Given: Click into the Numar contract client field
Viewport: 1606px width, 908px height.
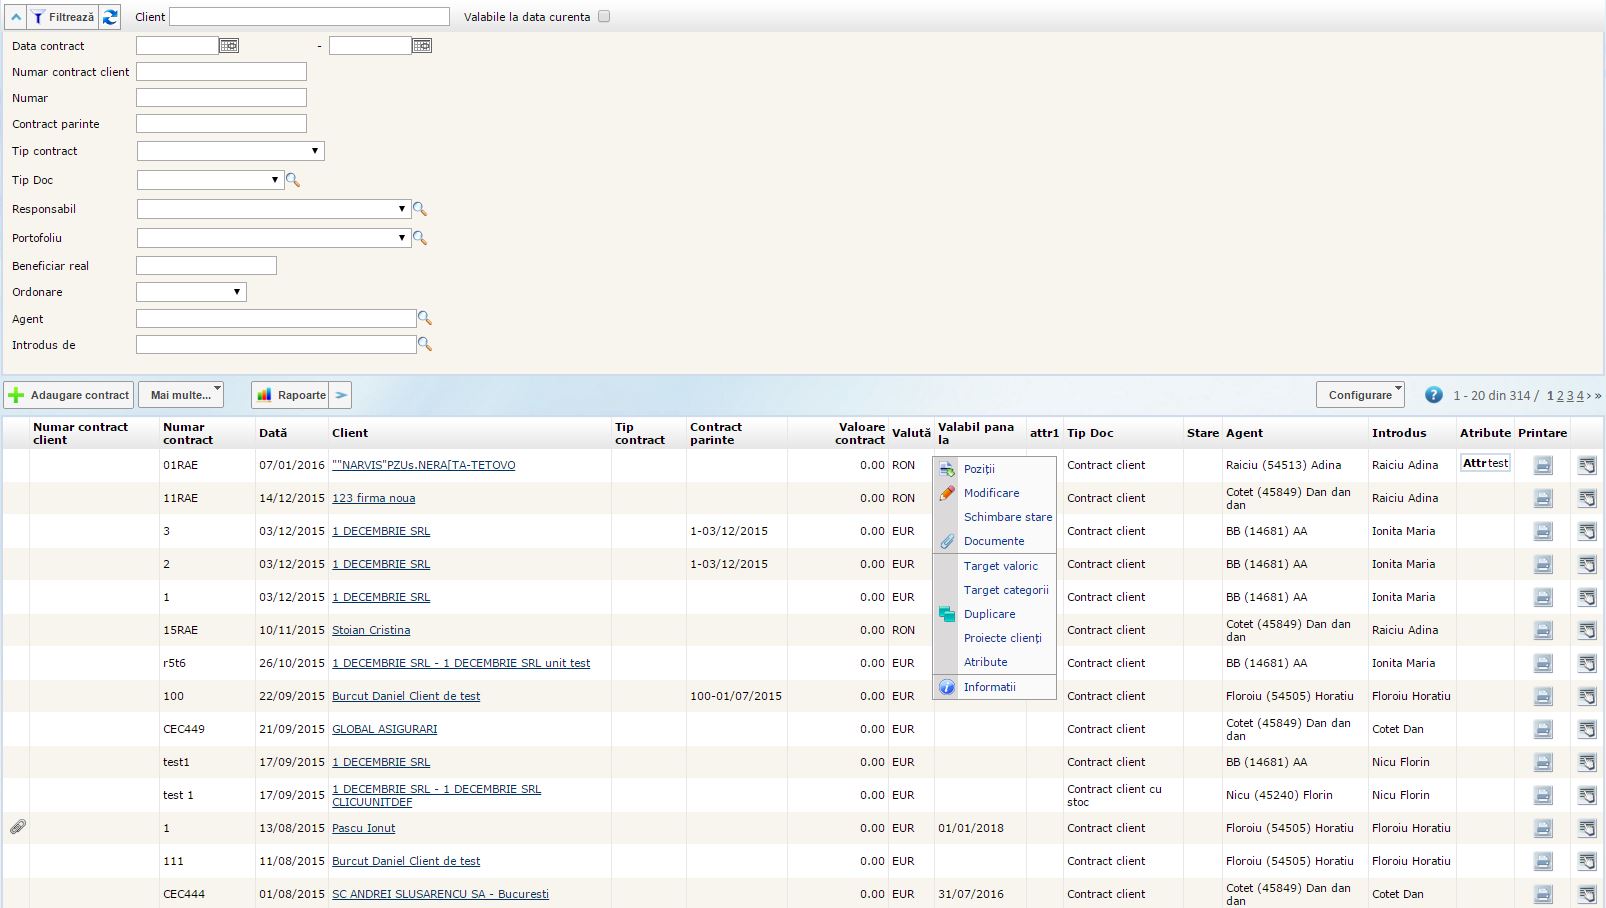Looking at the screenshot, I should pos(221,72).
